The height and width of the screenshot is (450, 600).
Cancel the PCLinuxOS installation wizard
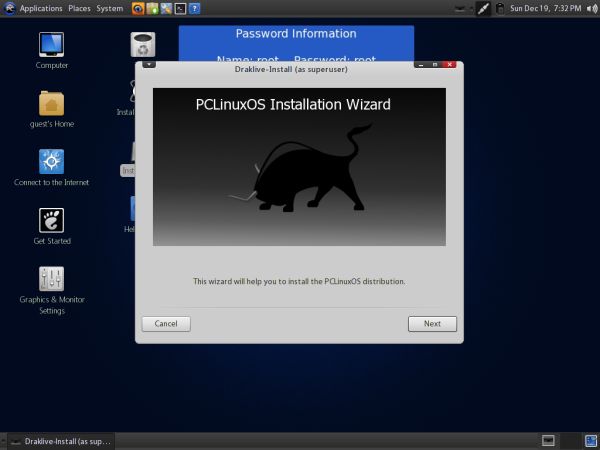pos(166,324)
